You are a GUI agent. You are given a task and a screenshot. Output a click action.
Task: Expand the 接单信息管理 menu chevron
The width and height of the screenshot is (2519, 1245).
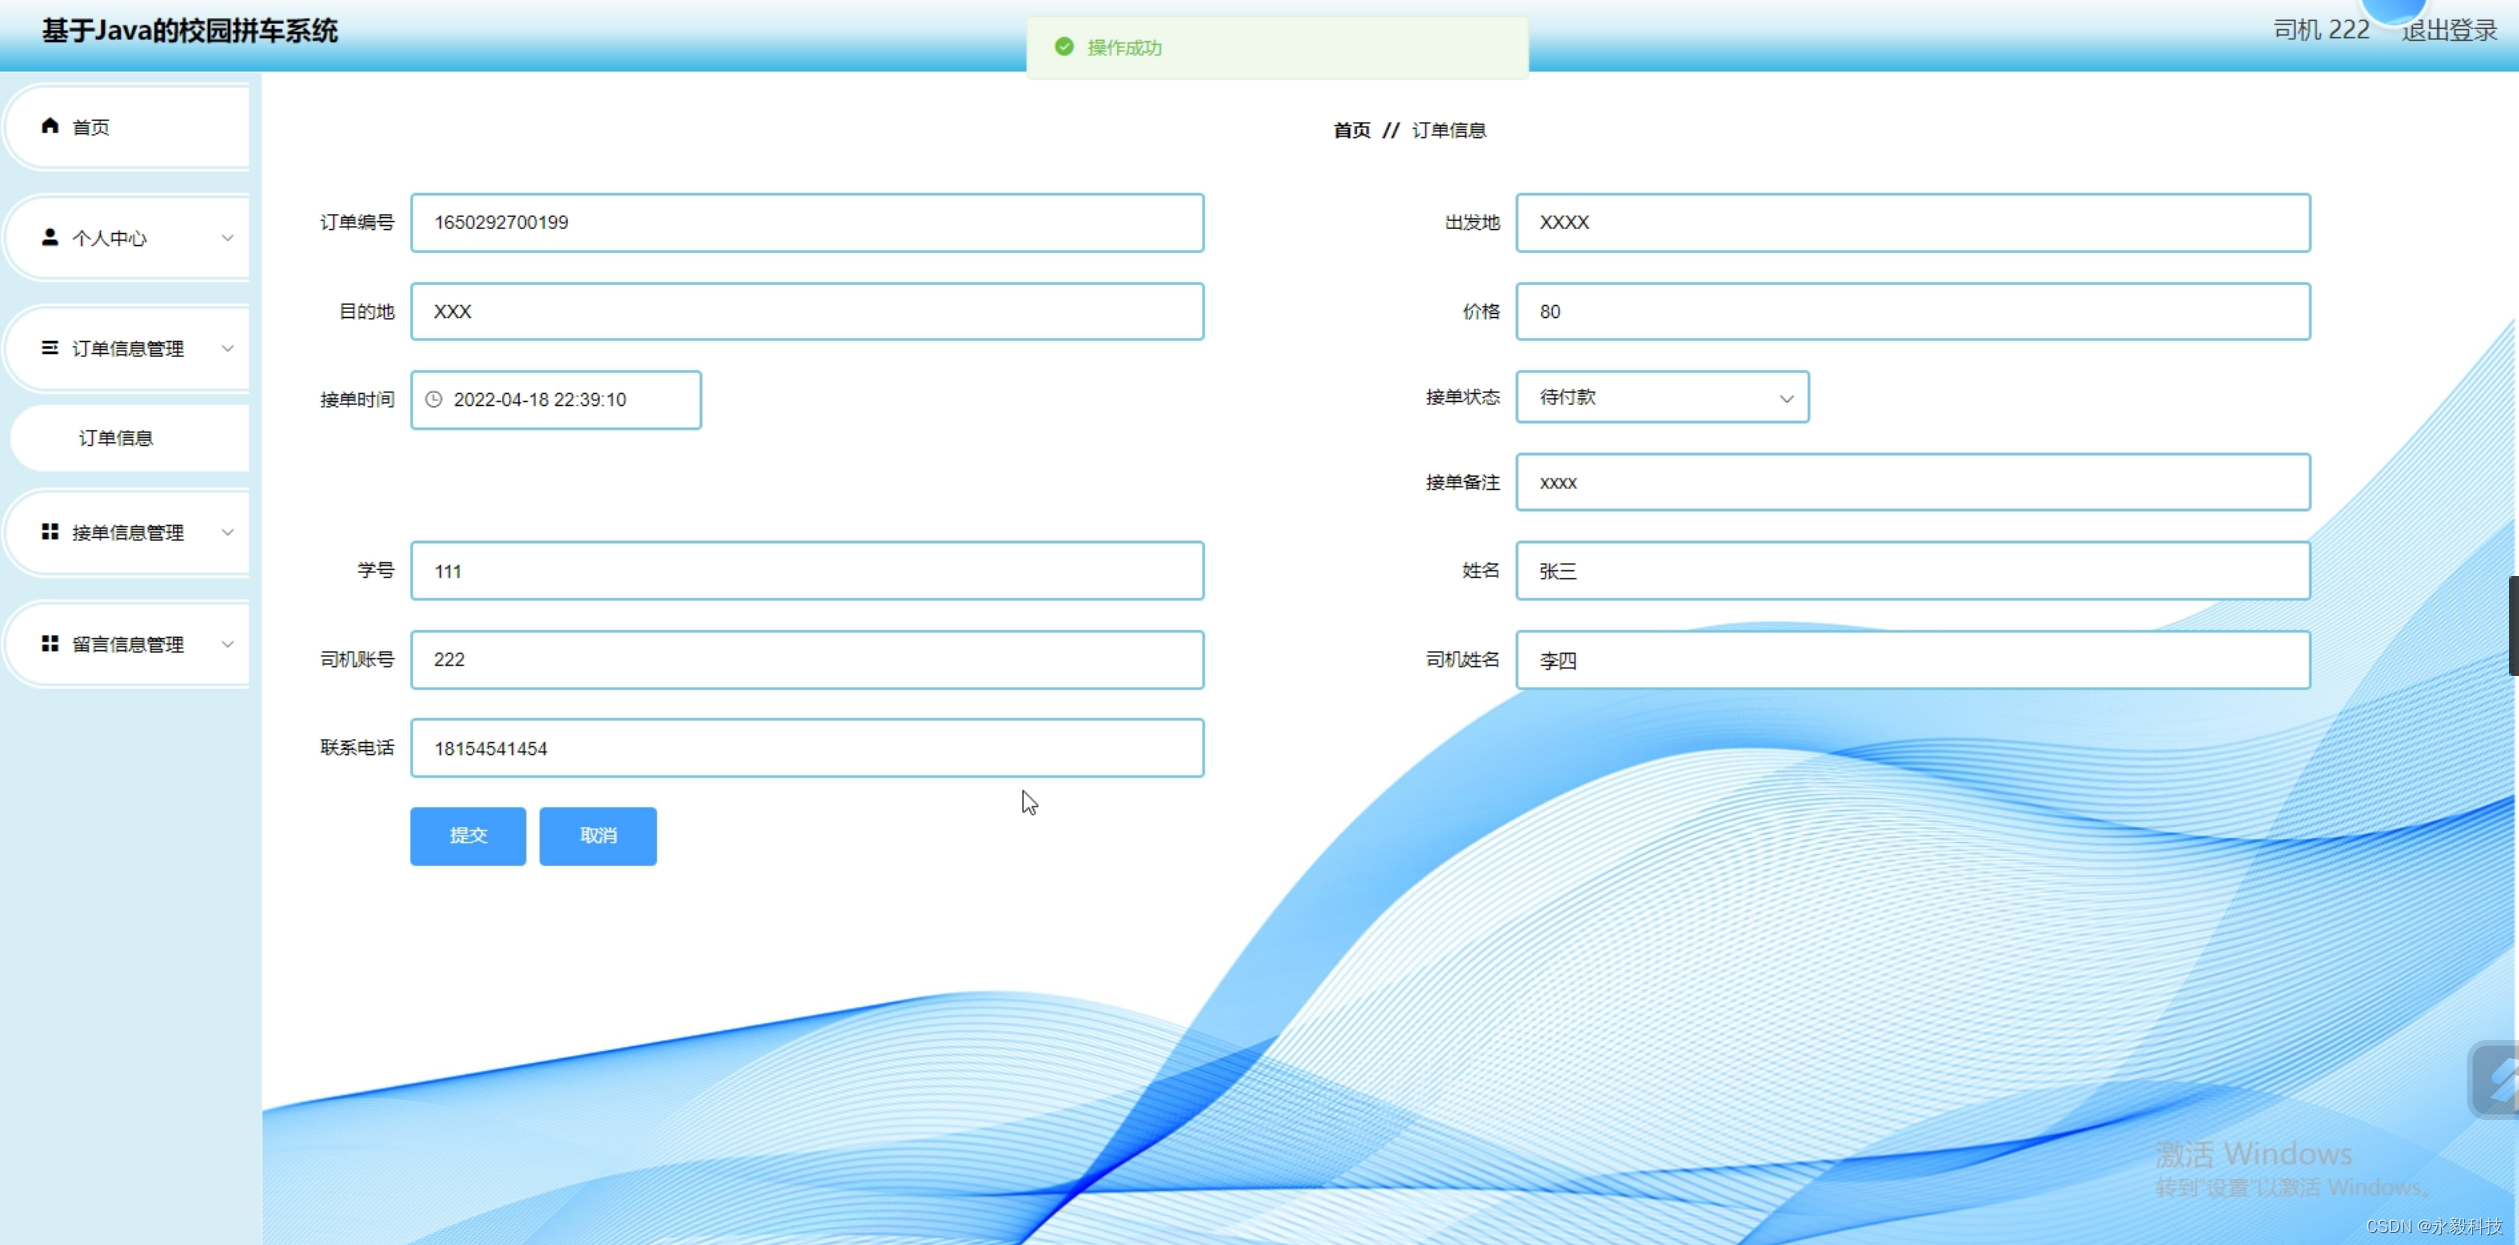tap(228, 533)
